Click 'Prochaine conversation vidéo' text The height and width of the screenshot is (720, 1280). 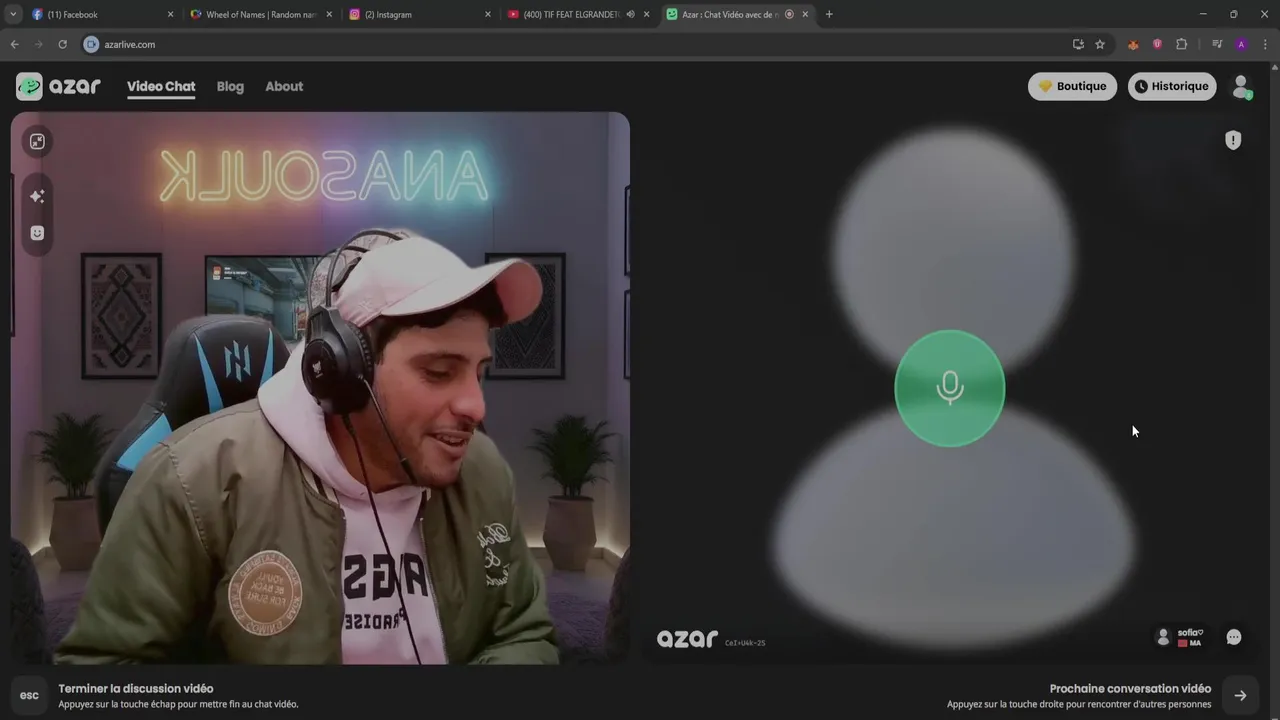1130,688
